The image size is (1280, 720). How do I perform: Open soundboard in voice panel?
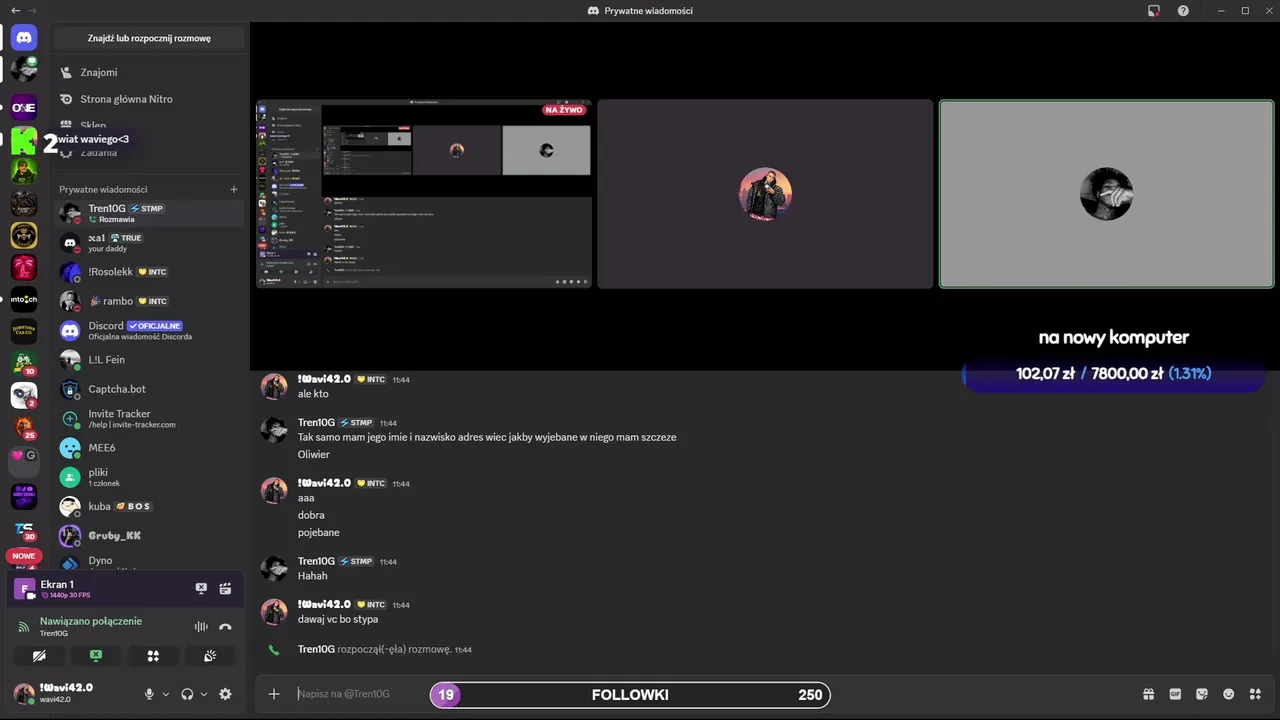point(210,656)
